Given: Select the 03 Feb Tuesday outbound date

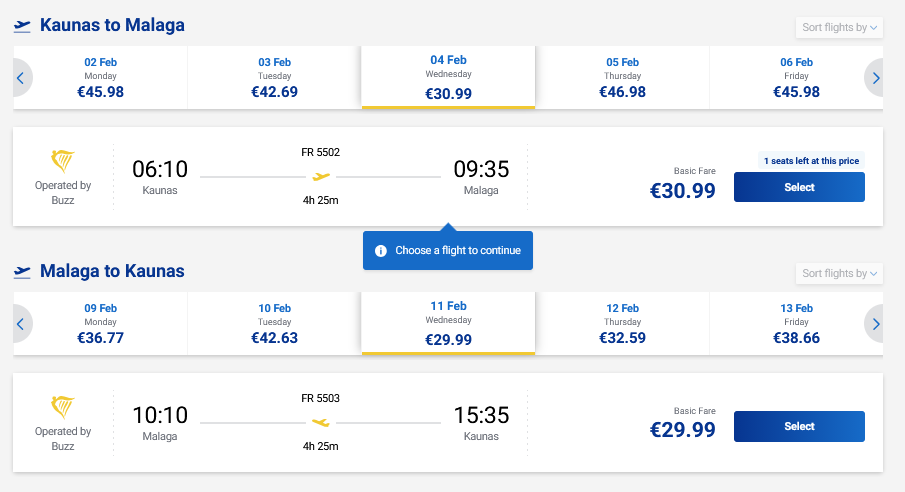Looking at the screenshot, I should pyautogui.click(x=274, y=77).
